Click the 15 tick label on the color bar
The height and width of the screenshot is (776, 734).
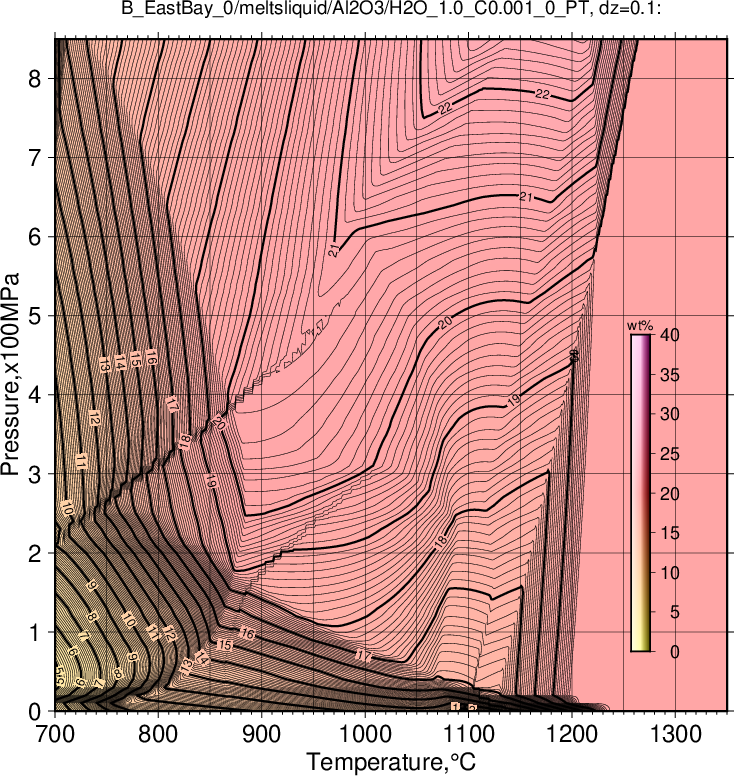(x=670, y=533)
